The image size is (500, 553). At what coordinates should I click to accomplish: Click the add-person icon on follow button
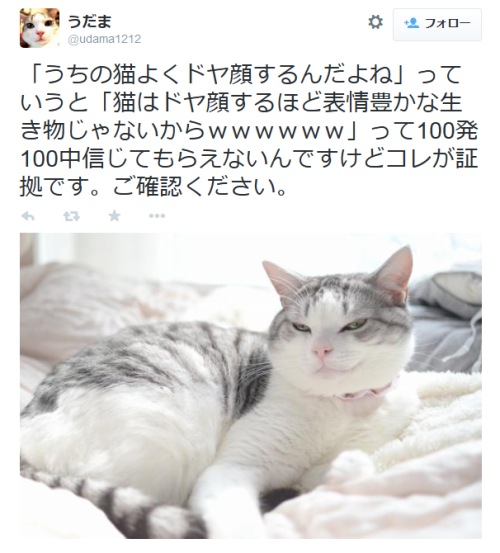(411, 23)
